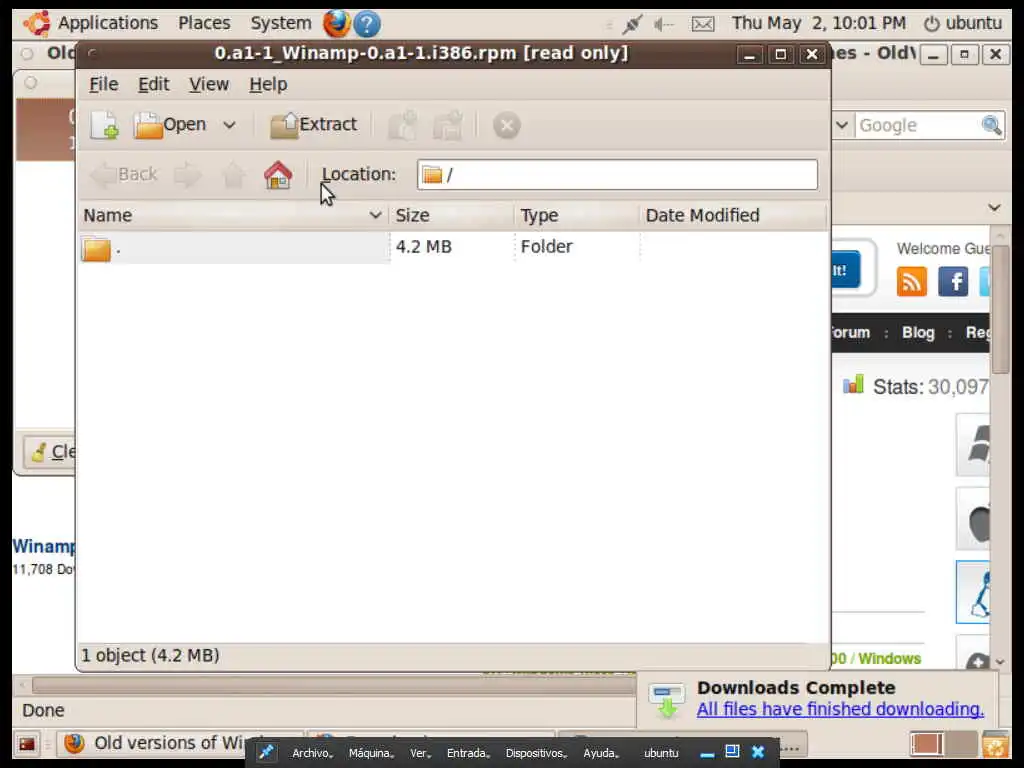Click Firefox search magnifier icon
1024x768 pixels.
991,125
